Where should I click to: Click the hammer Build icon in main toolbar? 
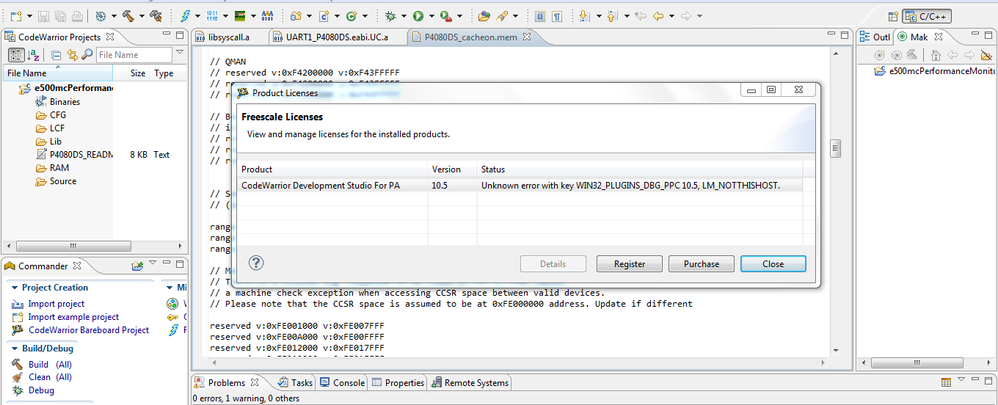click(128, 15)
